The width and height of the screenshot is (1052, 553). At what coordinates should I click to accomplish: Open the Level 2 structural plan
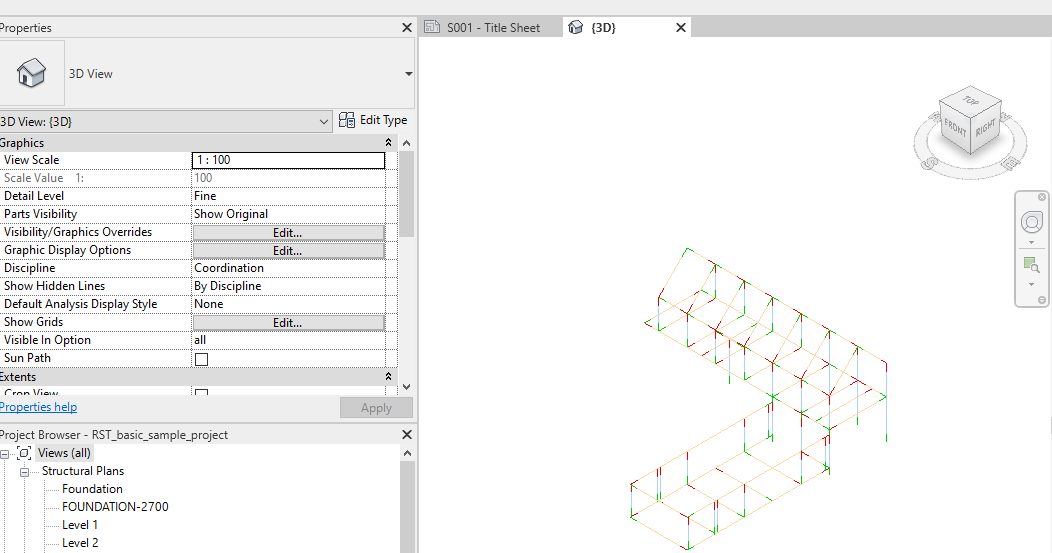(80, 544)
